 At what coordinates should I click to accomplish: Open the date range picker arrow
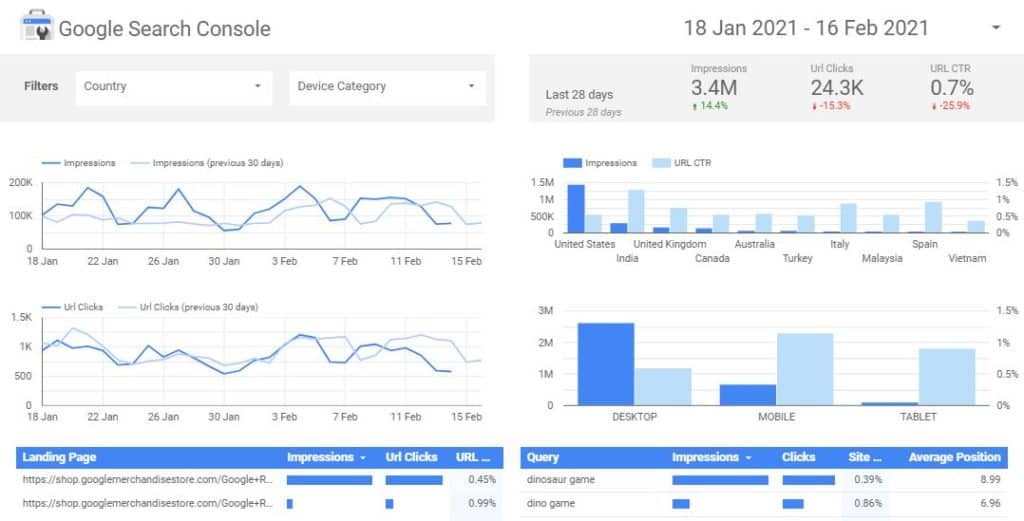pyautogui.click(x=996, y=27)
